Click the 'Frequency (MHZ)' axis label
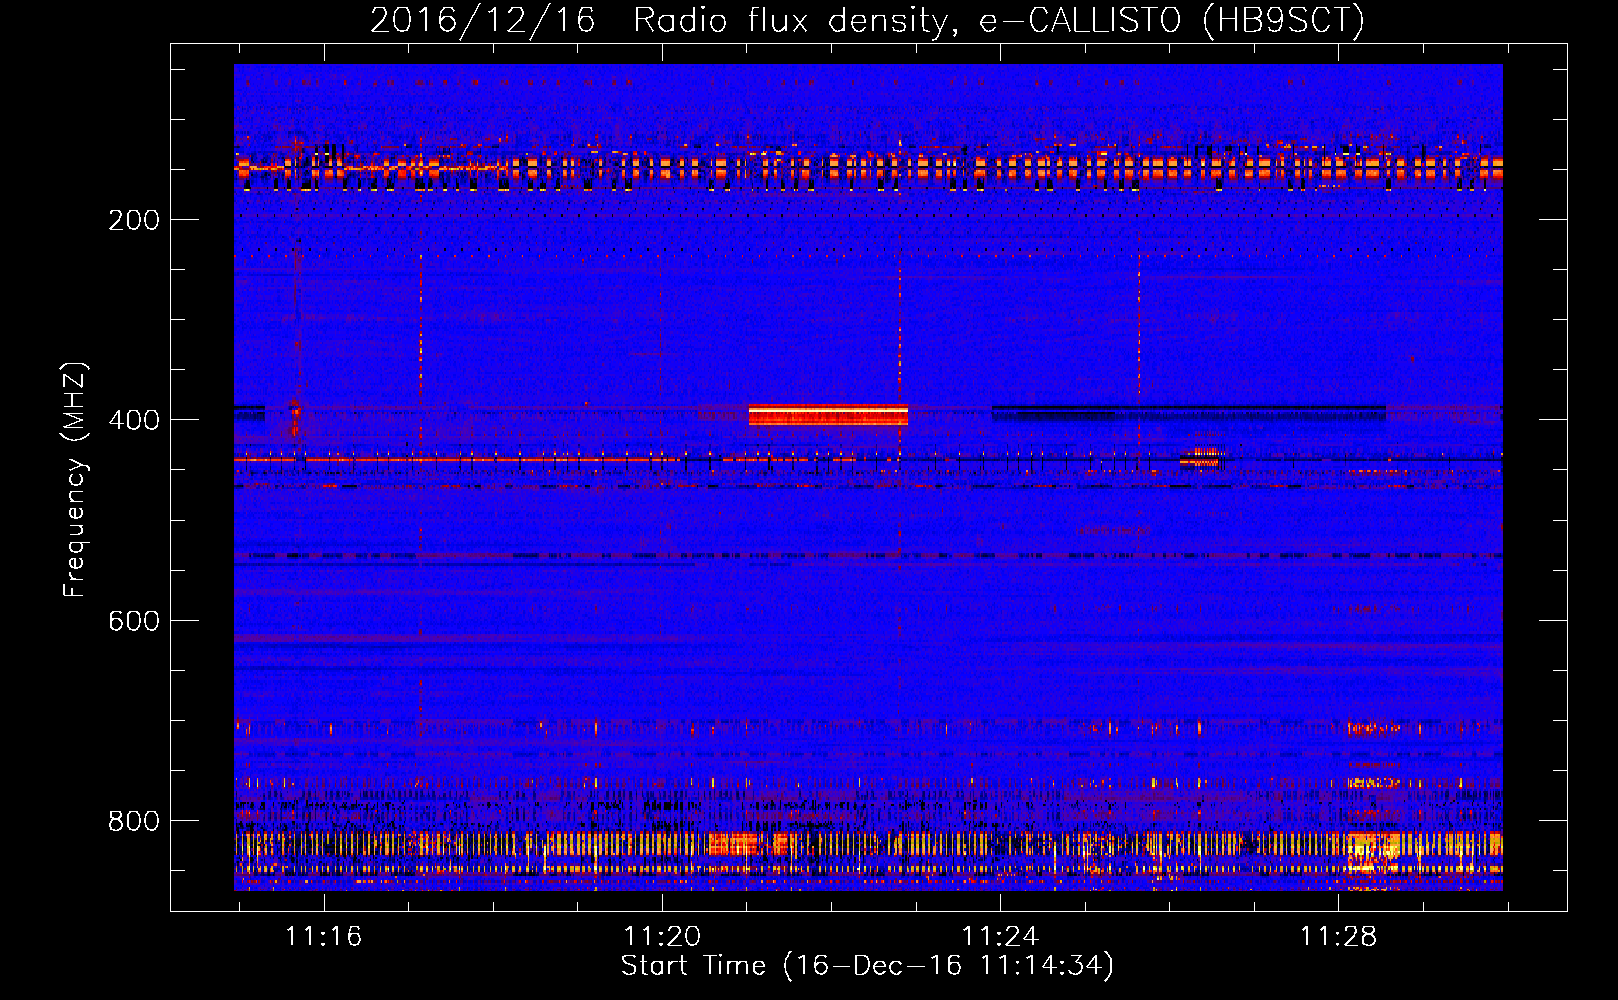The width and height of the screenshot is (1618, 1000). [x=75, y=479]
